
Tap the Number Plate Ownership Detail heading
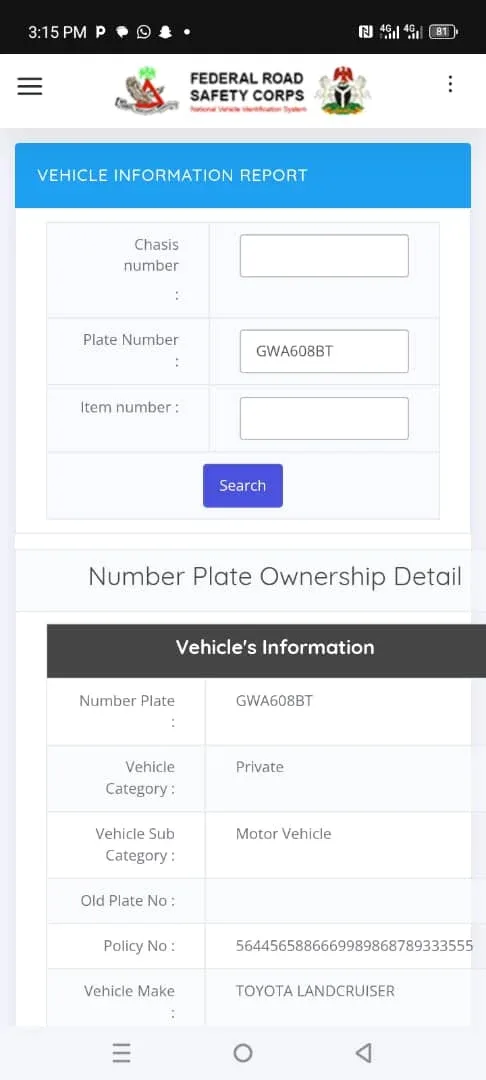click(275, 577)
